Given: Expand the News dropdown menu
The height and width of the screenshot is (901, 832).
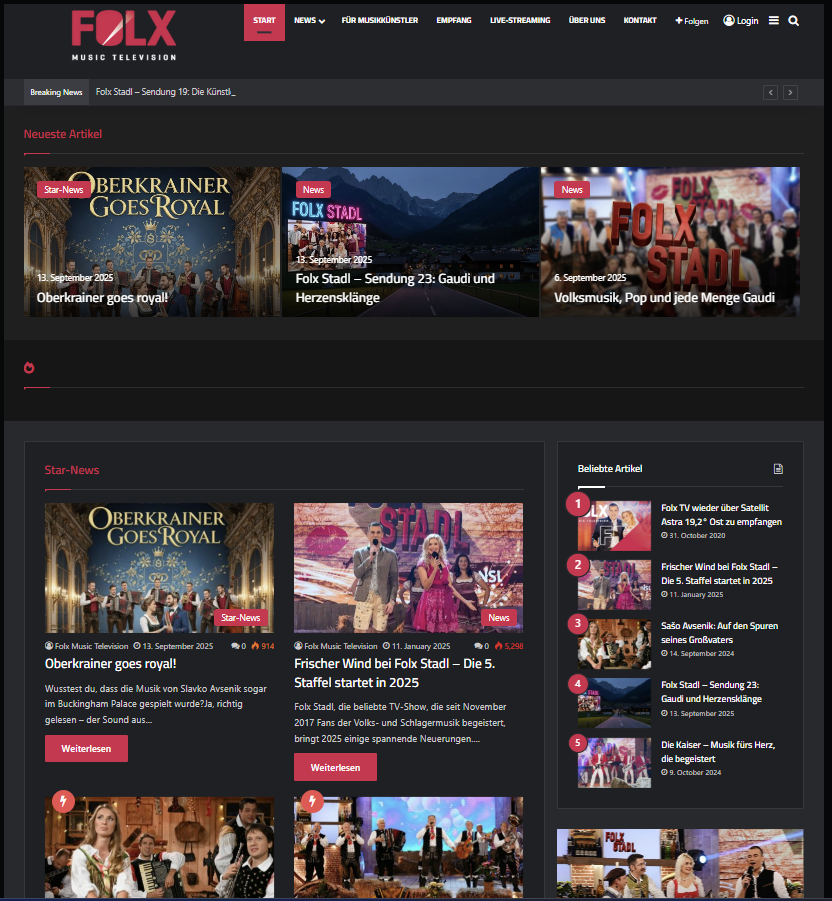Looking at the screenshot, I should (x=309, y=21).
